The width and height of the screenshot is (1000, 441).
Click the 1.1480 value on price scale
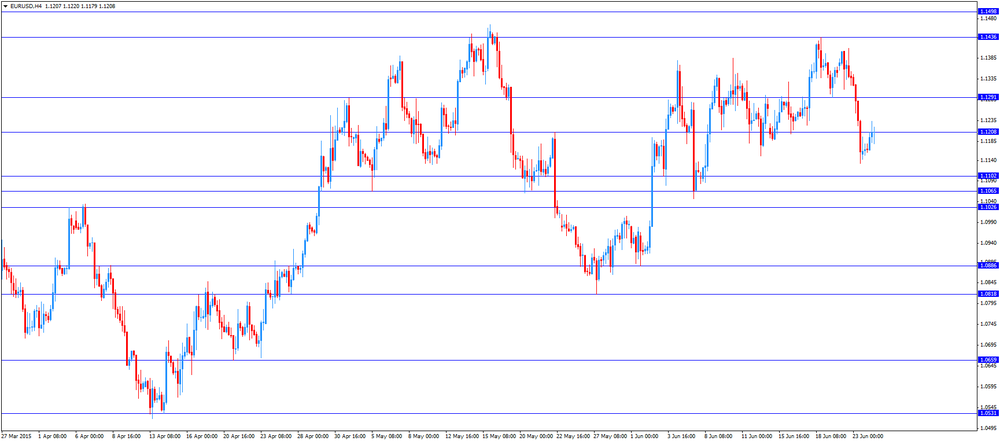[x=988, y=19]
